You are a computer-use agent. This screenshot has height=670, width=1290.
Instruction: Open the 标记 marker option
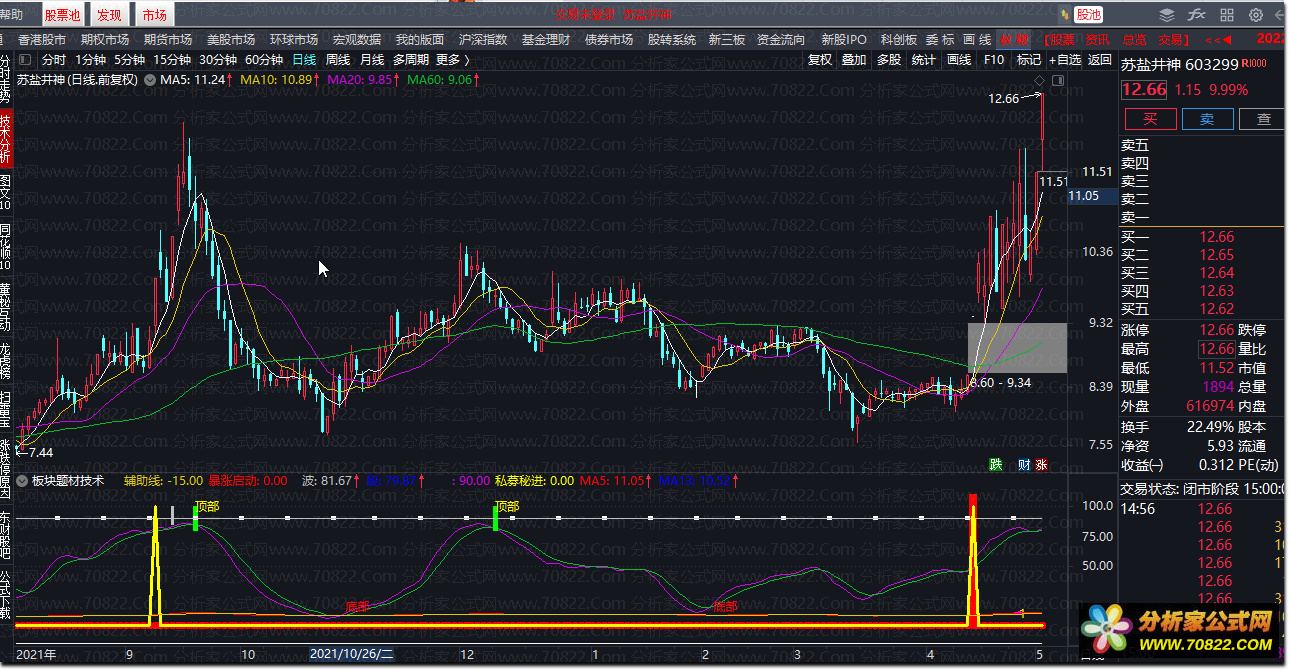click(1029, 60)
